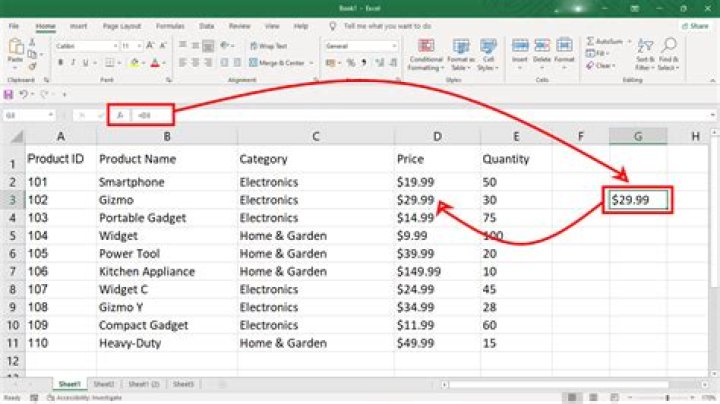Switch to the Formulas ribbon tab
Viewport: 720px width, 404px height.
[170, 26]
